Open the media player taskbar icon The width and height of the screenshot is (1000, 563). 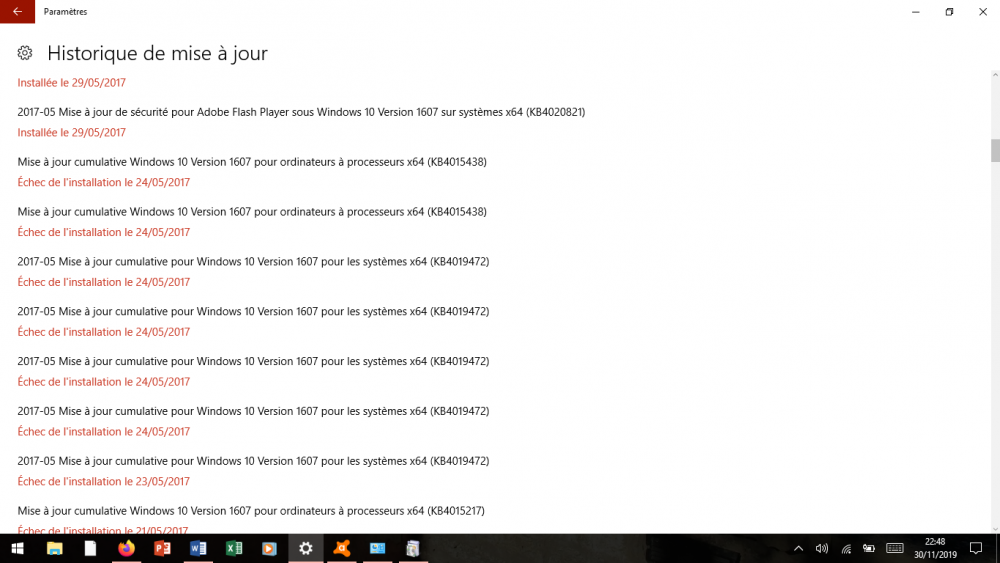pyautogui.click(x=270, y=548)
